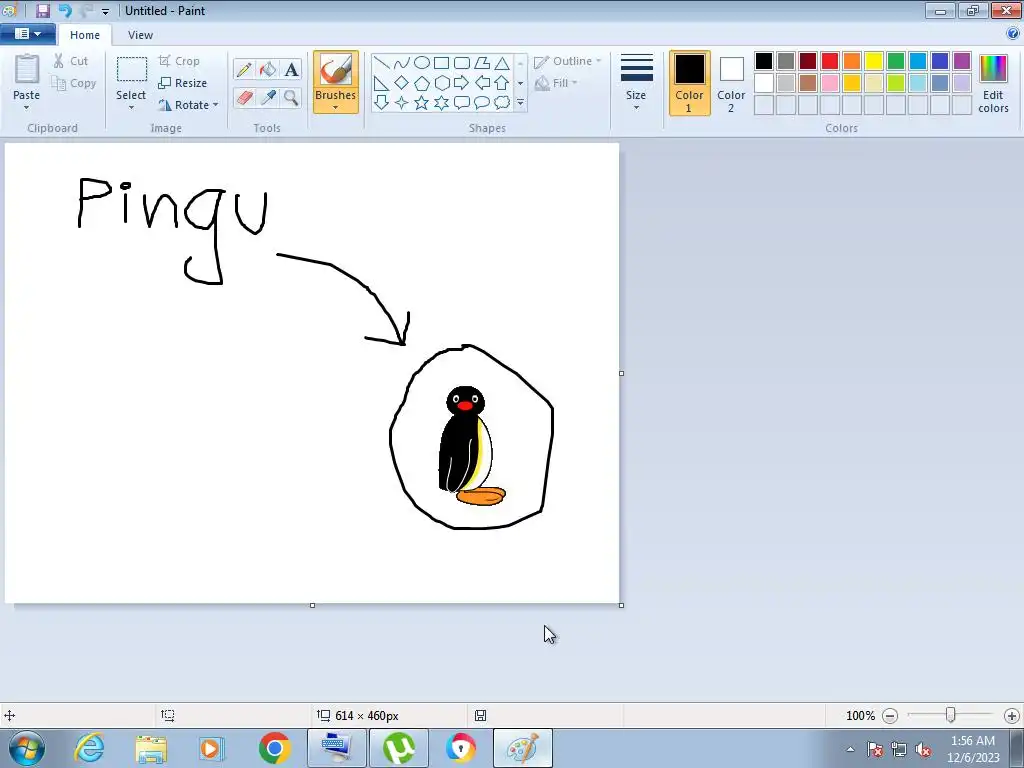The width and height of the screenshot is (1024, 768).
Task: Open the shape Outline dropdown
Action: [x=567, y=61]
